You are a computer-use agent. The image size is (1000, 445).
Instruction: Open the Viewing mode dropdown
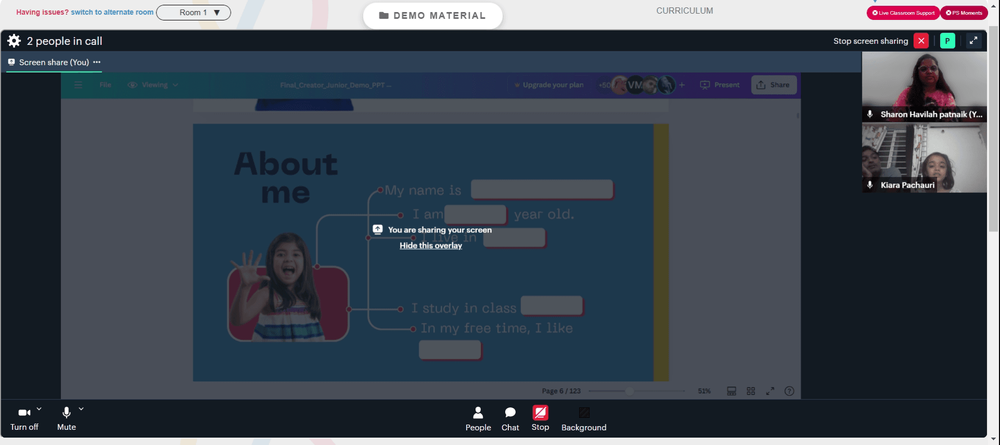pyautogui.click(x=153, y=85)
